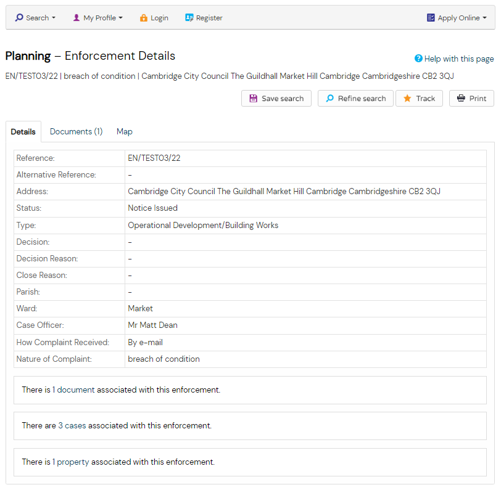Image resolution: width=500 pixels, height=490 pixels.
Task: Click the Save search button
Action: click(x=276, y=98)
